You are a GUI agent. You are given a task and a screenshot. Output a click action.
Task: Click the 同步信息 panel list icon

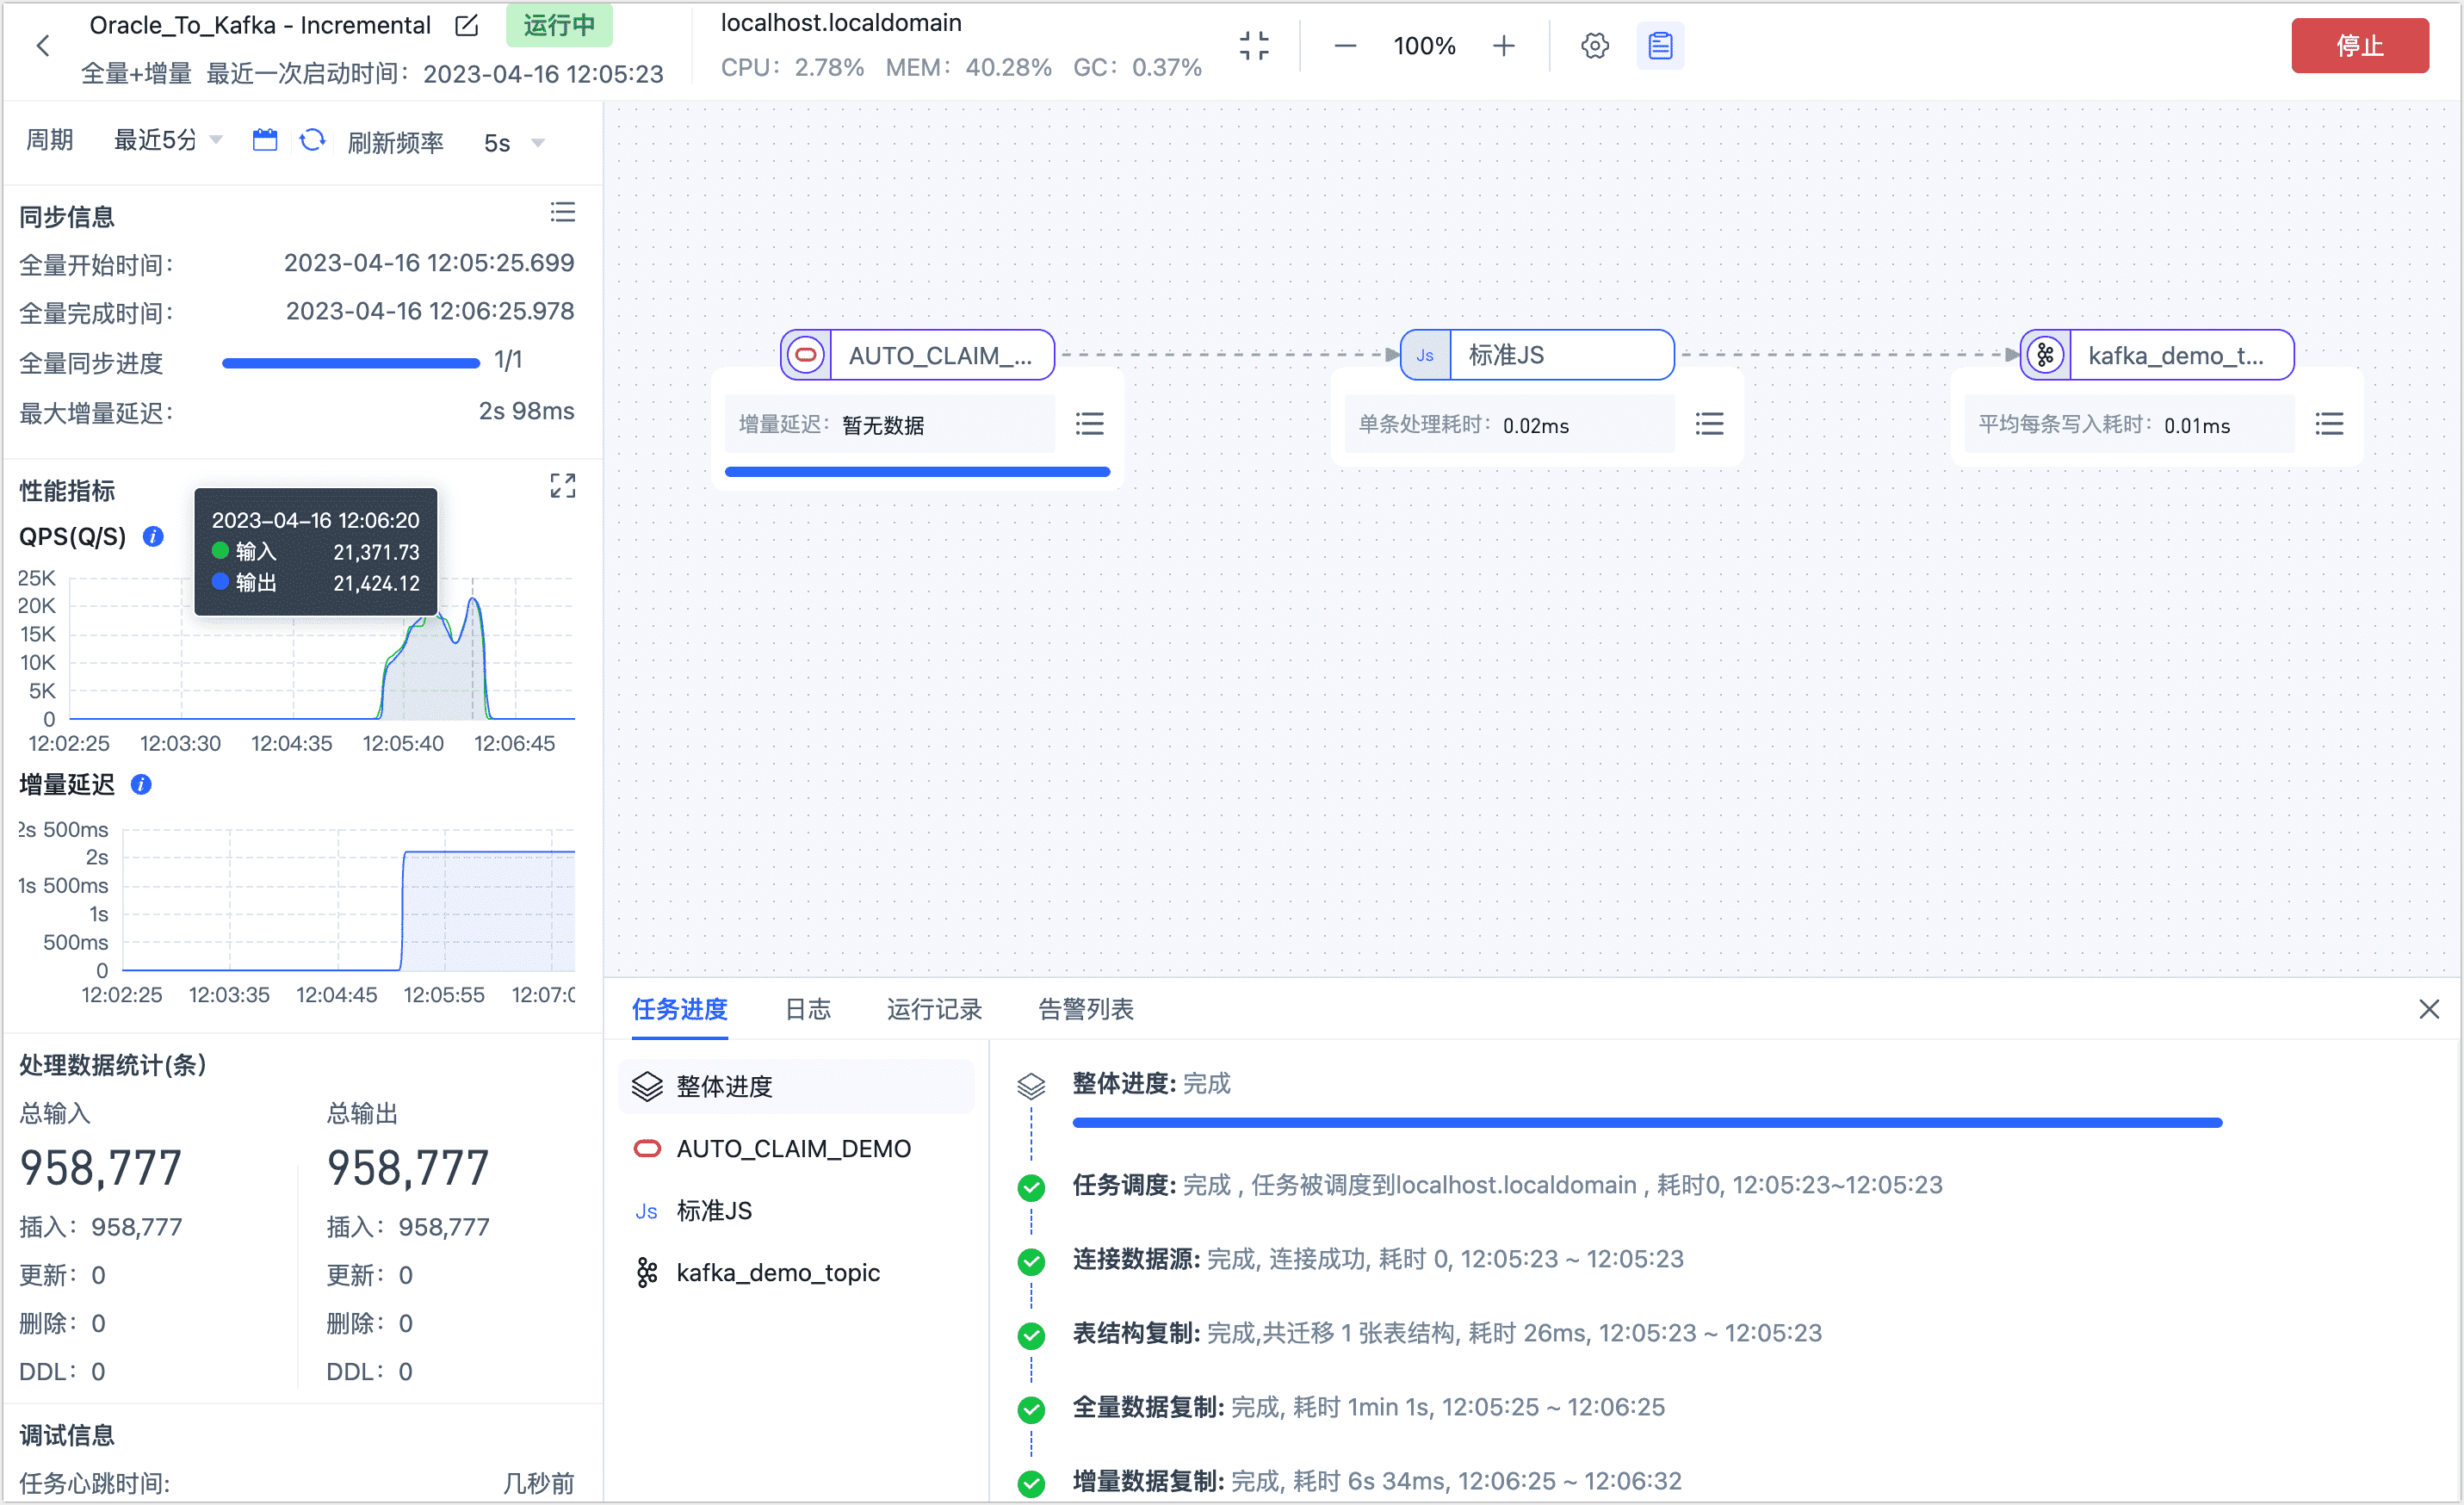point(563,212)
